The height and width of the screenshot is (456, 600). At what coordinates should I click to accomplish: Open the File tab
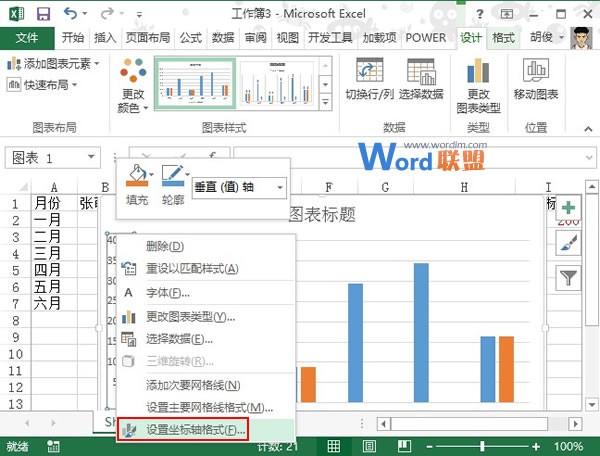tap(27, 38)
